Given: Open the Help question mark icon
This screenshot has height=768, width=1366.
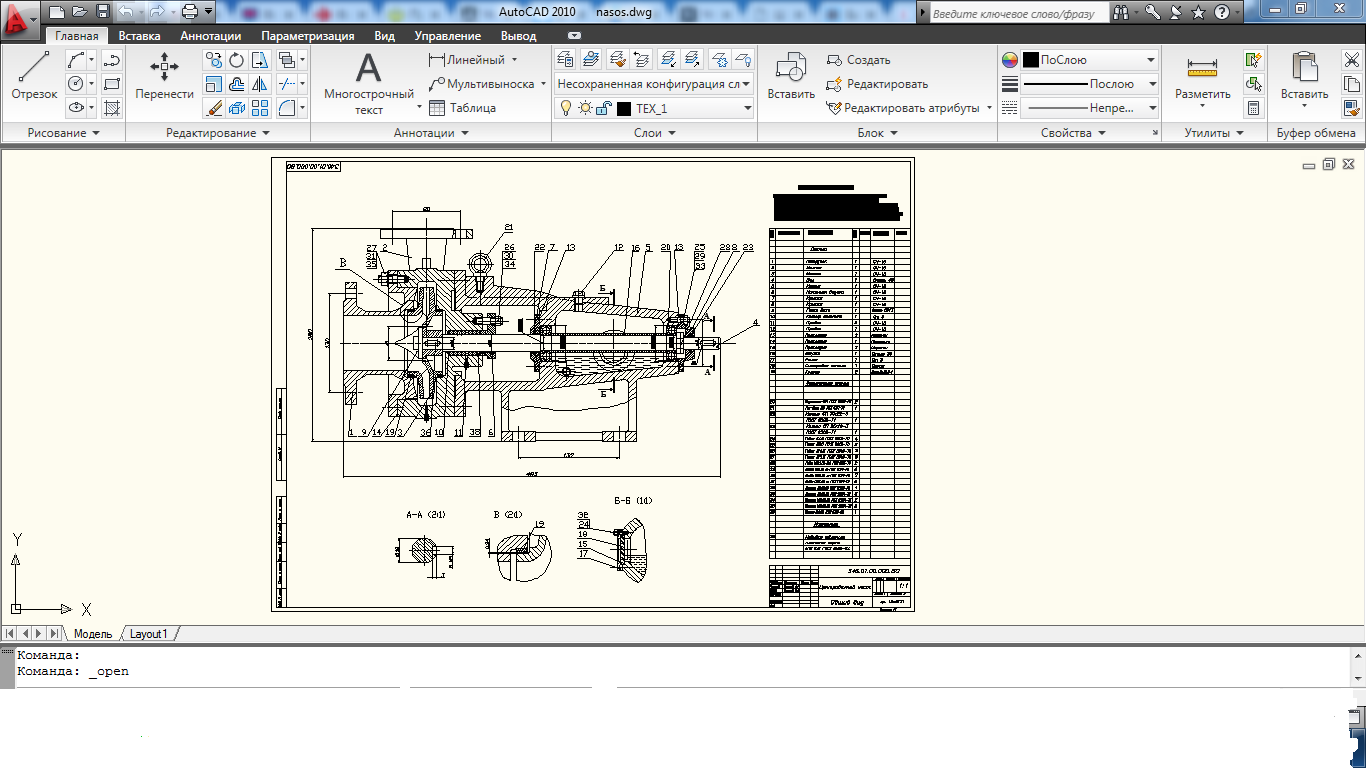Looking at the screenshot, I should [1222, 13].
